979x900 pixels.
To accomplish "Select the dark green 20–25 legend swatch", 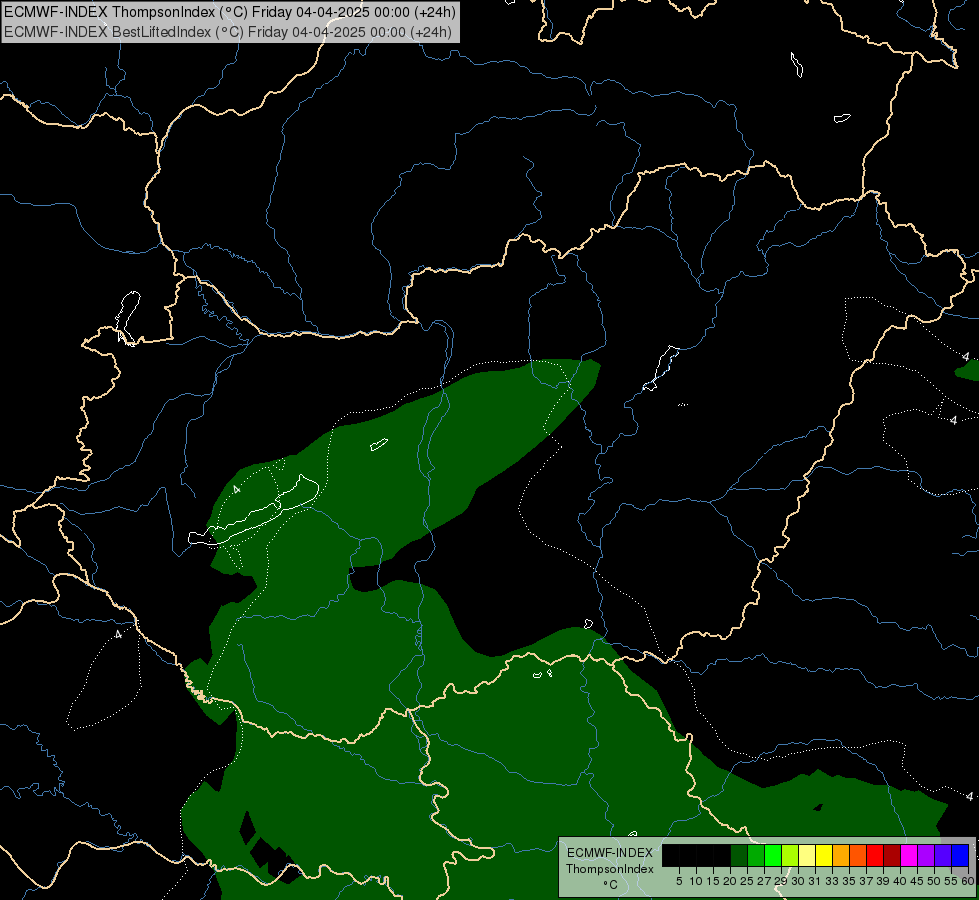I will (x=739, y=855).
